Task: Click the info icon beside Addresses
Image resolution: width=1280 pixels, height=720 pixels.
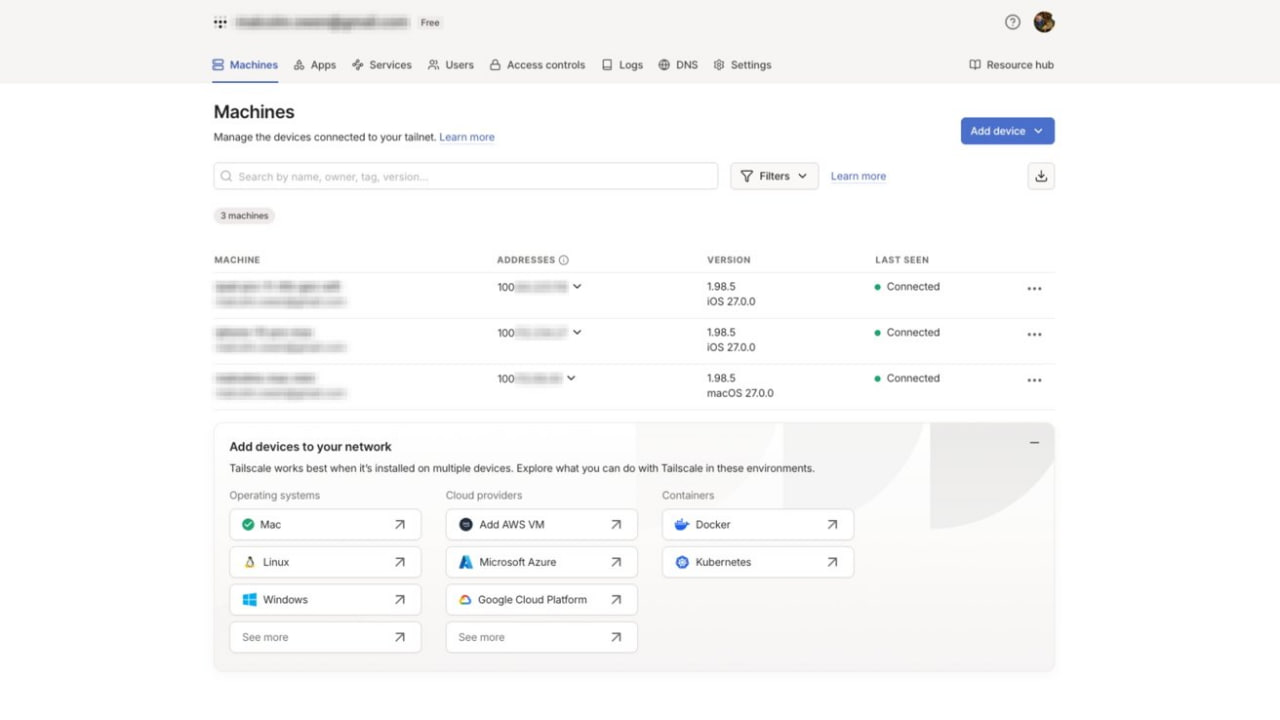Action: pyautogui.click(x=564, y=260)
